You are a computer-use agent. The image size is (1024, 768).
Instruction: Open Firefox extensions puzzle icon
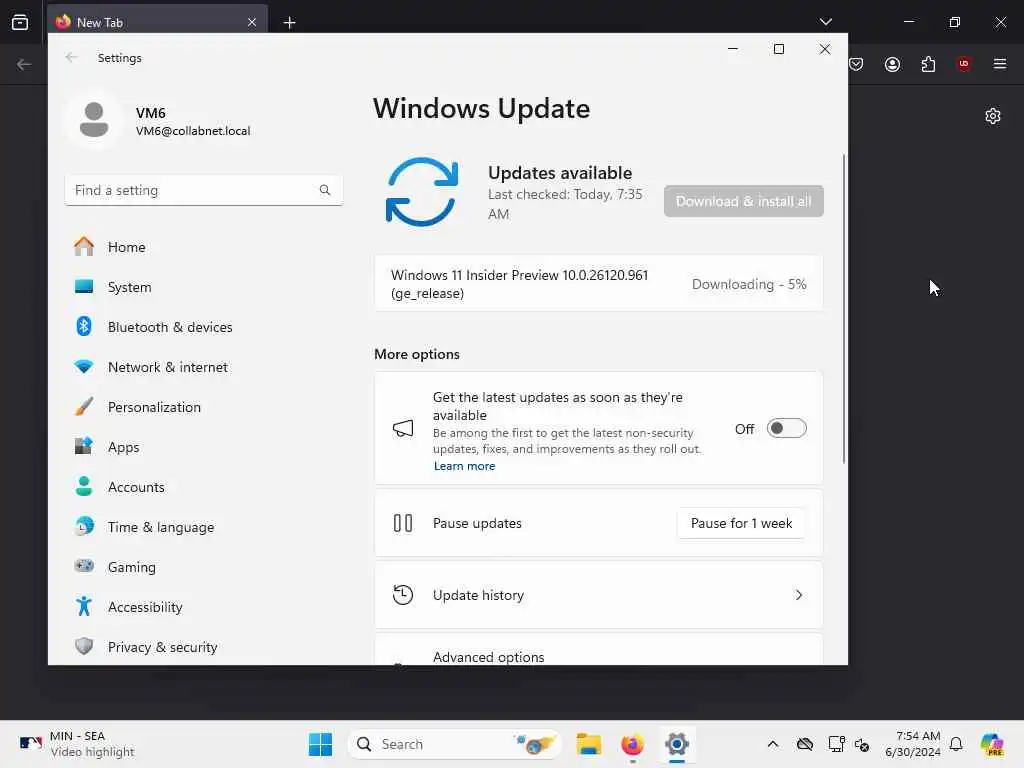point(928,64)
